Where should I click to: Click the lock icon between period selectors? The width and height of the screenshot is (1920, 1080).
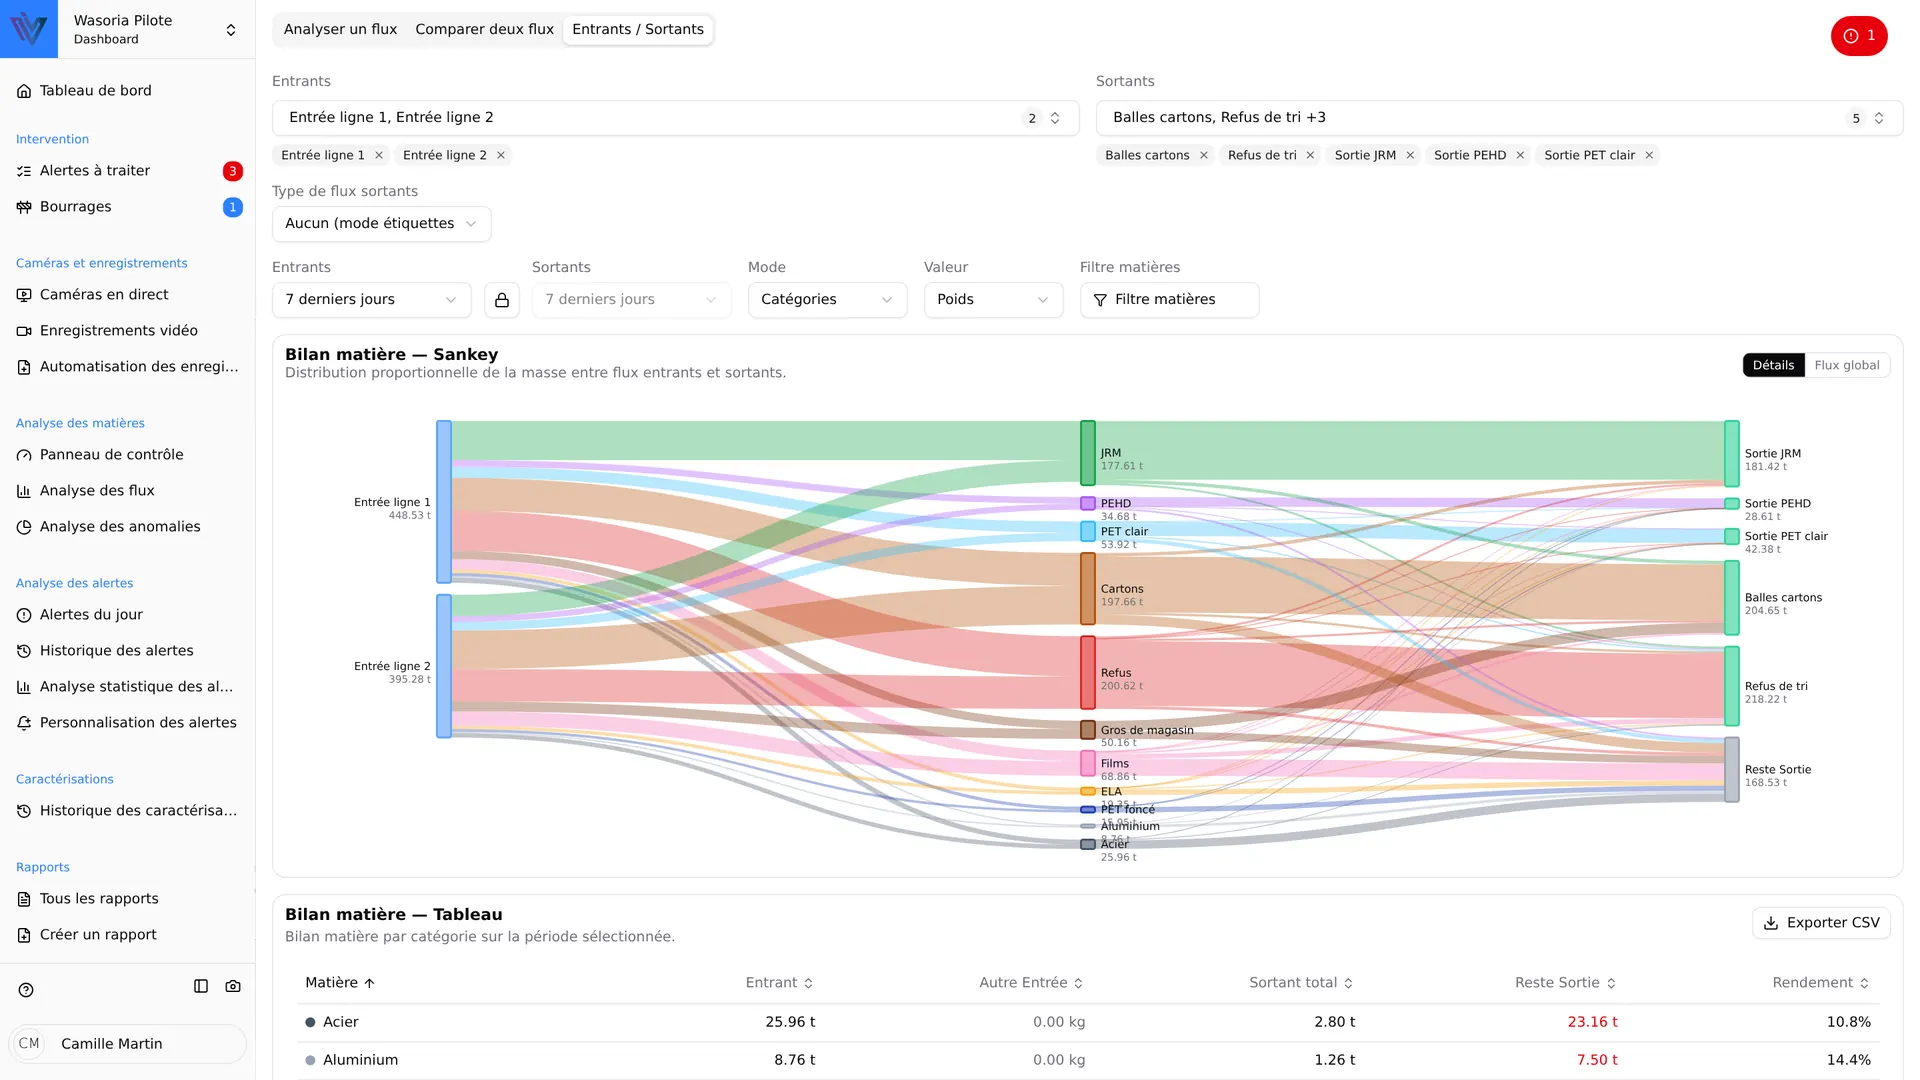502,300
